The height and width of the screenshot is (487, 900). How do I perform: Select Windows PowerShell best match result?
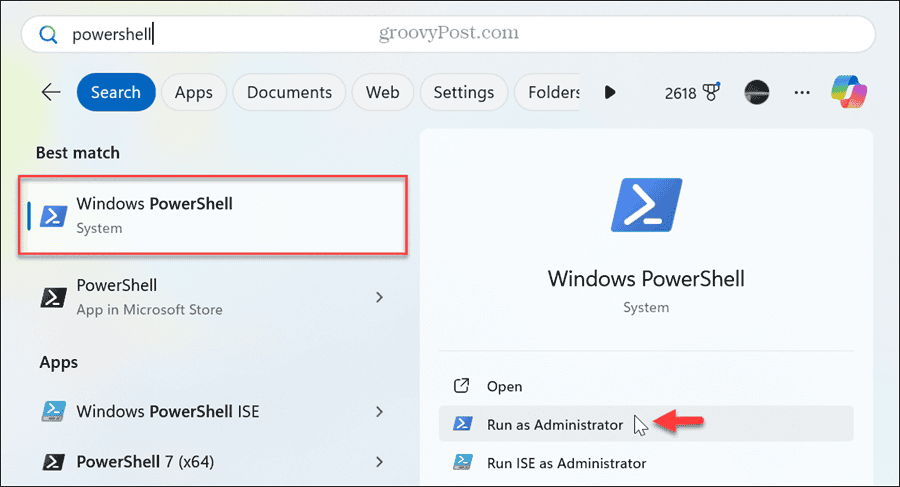tap(213, 215)
